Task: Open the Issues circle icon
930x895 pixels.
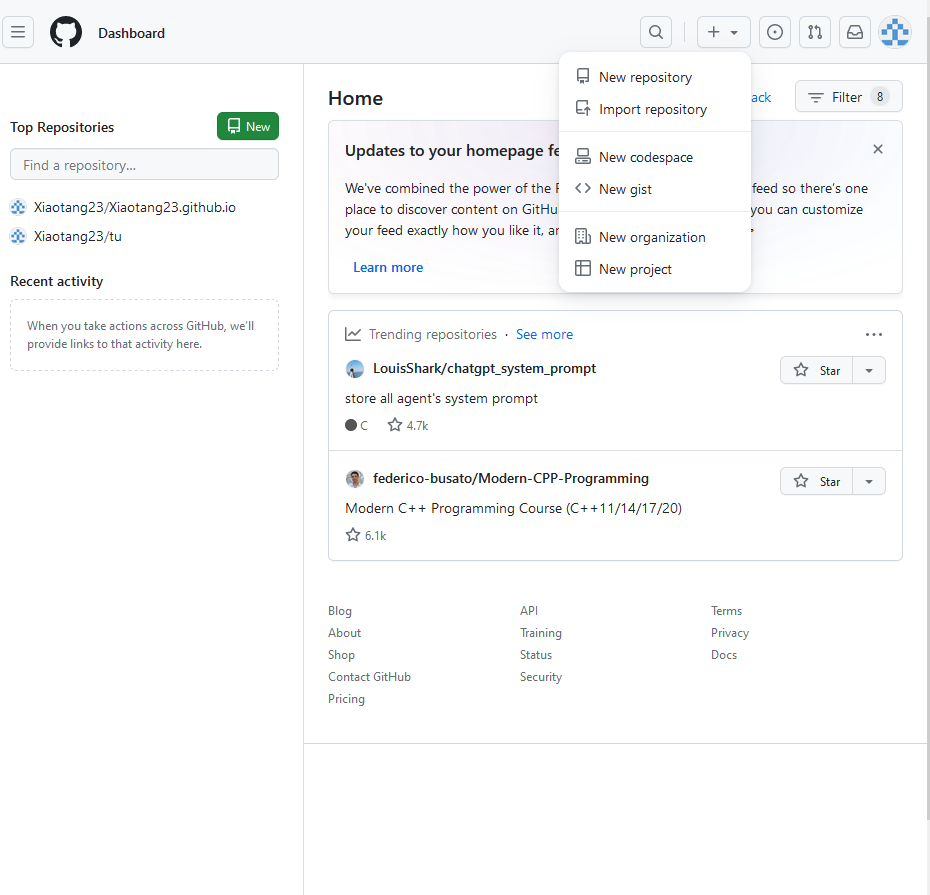Action: click(x=775, y=32)
